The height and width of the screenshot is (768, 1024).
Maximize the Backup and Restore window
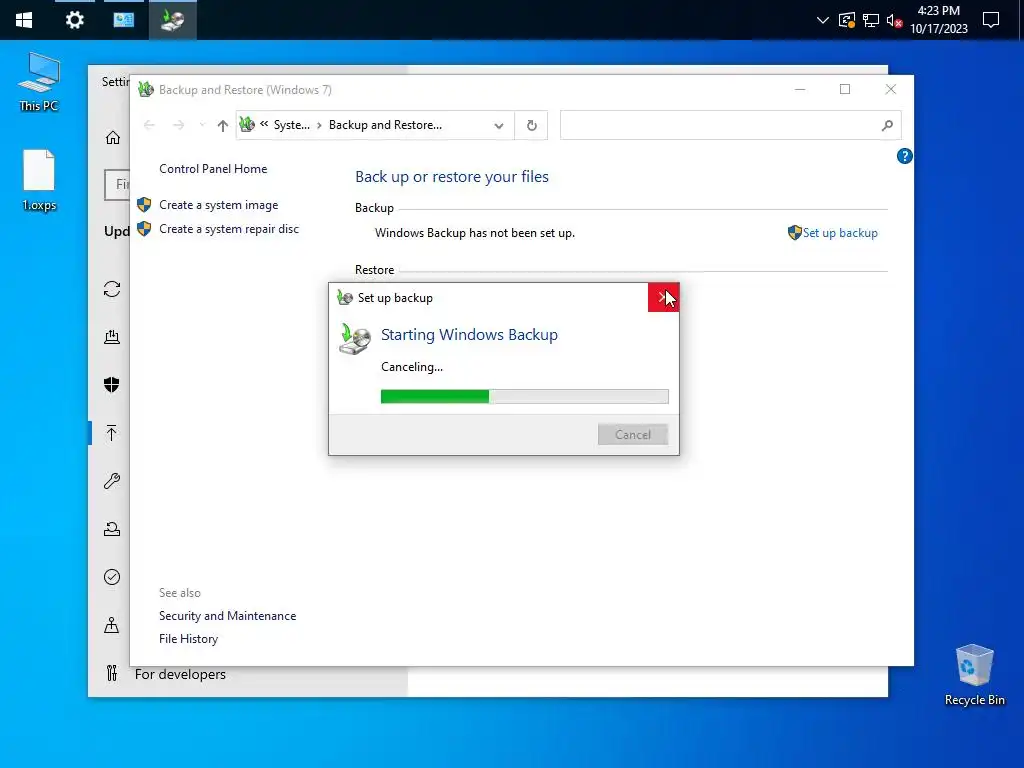(845, 89)
